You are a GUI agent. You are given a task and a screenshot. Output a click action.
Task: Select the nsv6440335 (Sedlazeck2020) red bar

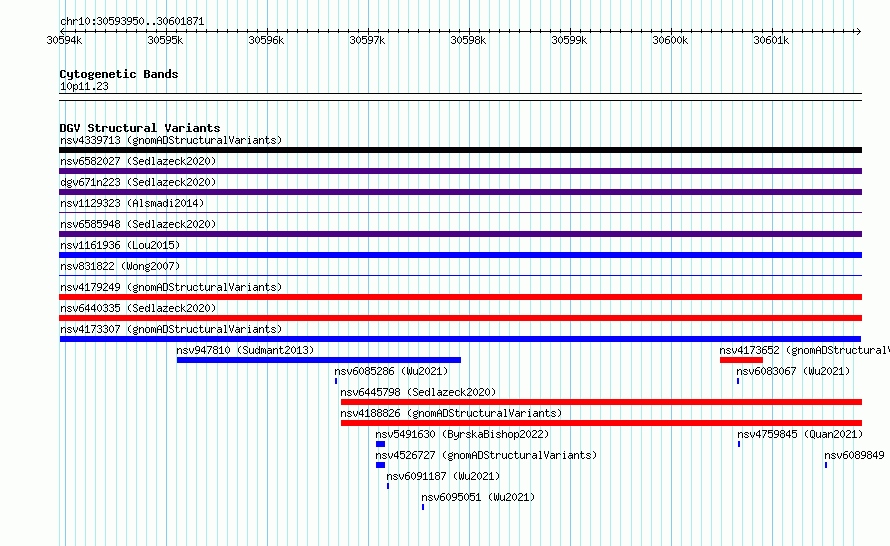click(x=460, y=318)
